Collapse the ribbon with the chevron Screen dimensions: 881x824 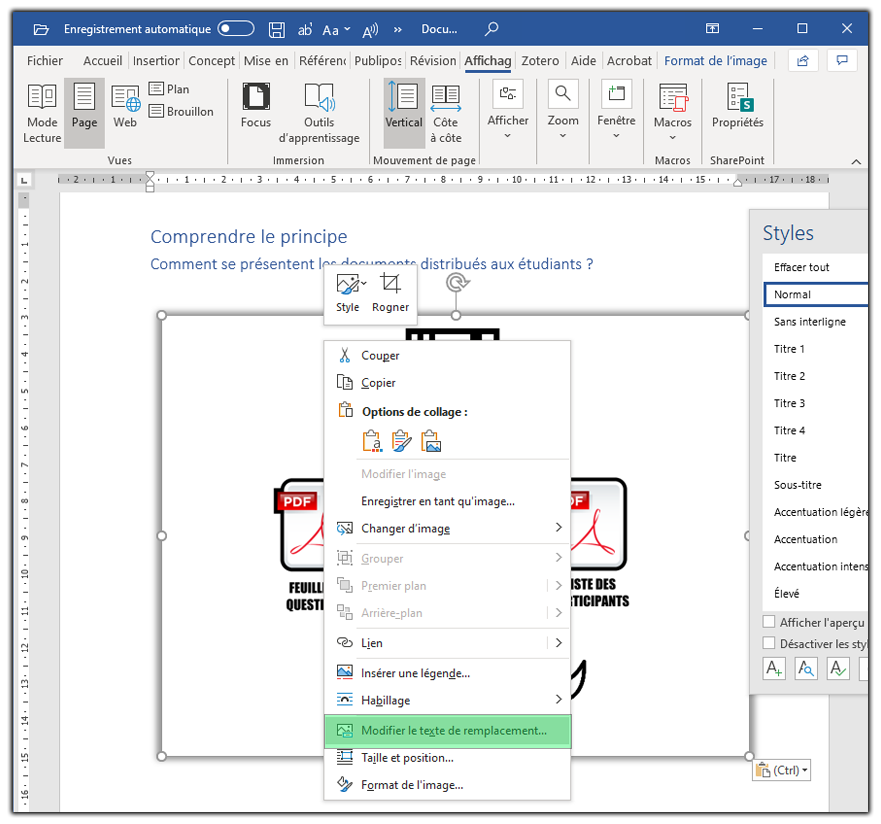[856, 162]
